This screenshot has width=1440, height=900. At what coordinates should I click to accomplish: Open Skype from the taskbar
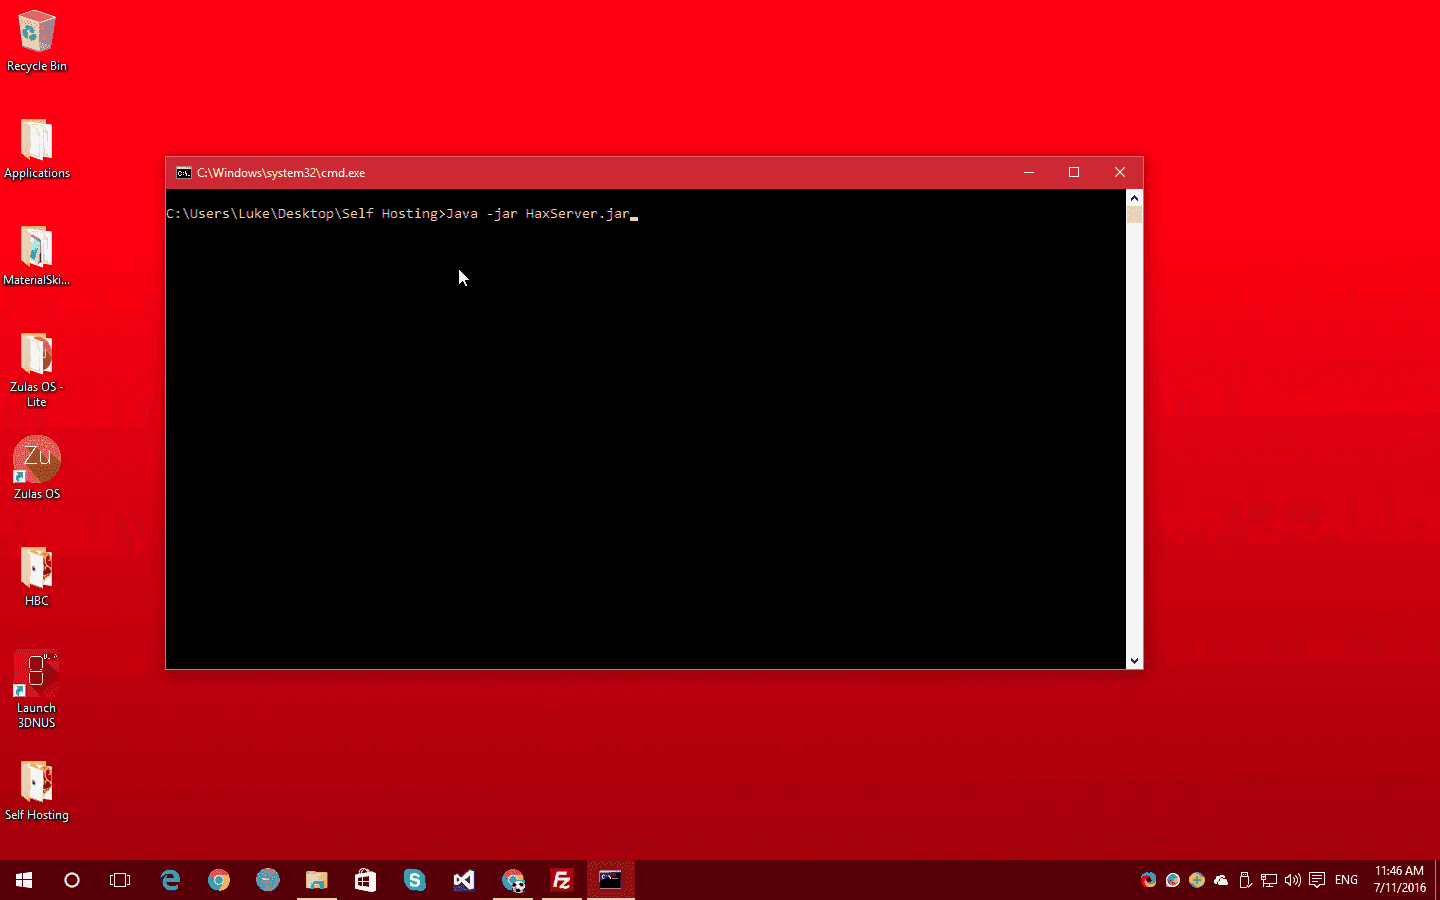point(415,880)
